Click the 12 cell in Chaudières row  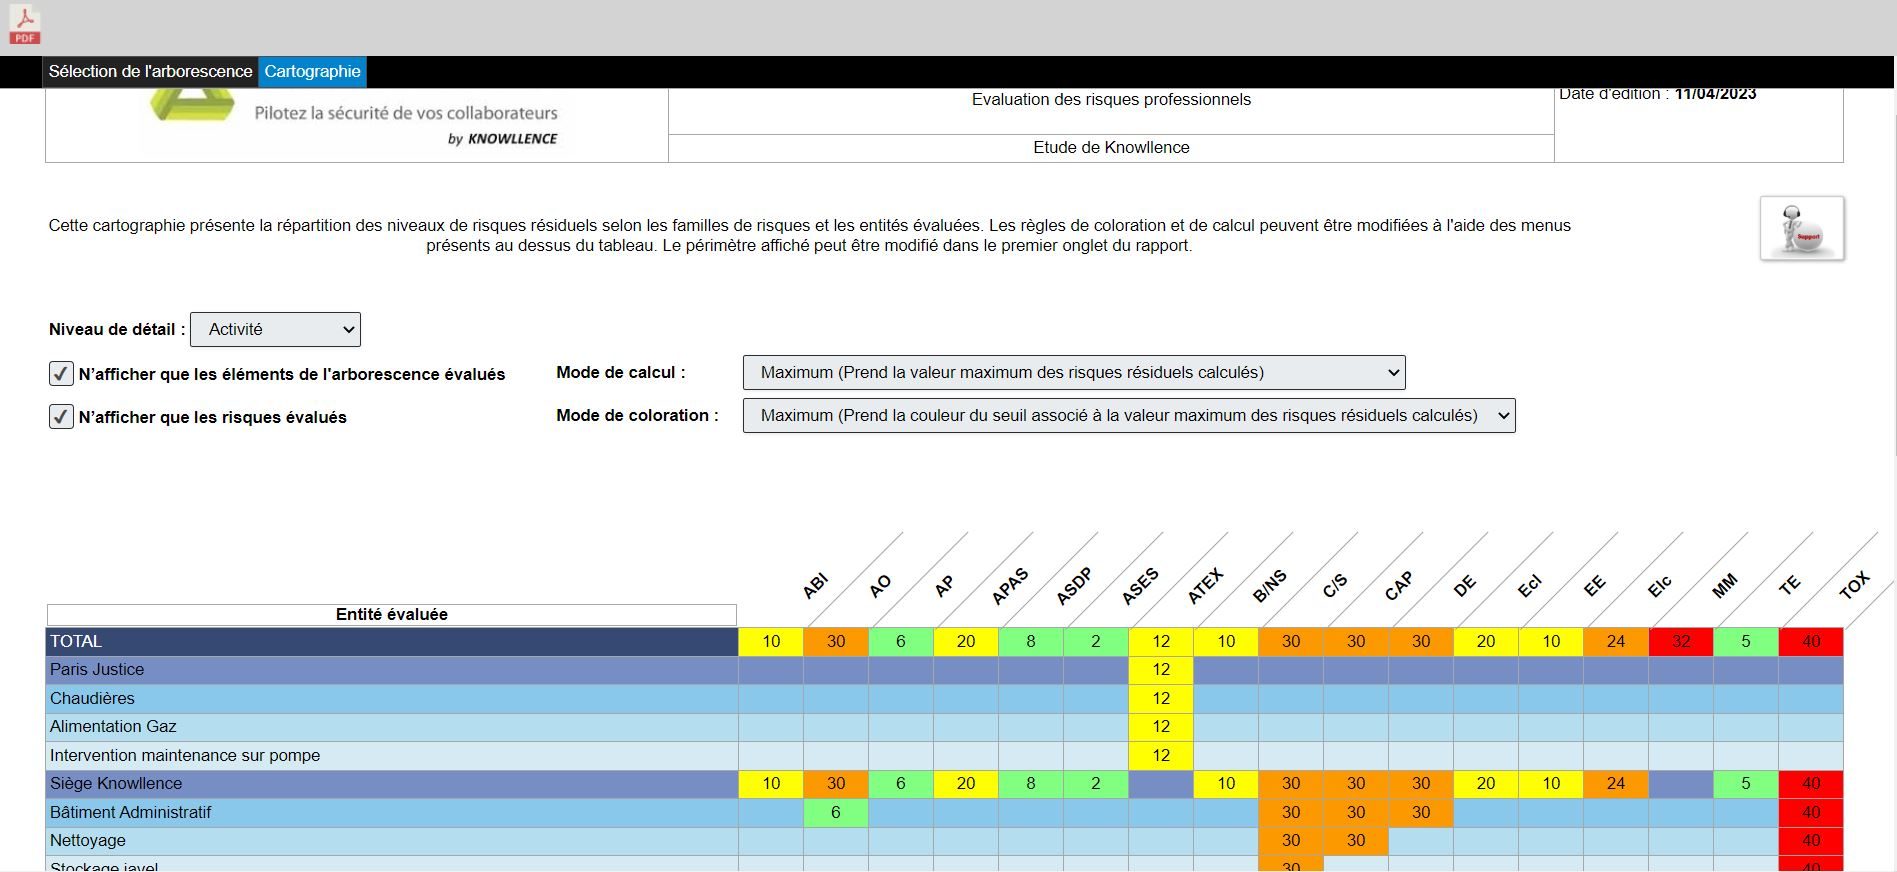tap(1161, 698)
